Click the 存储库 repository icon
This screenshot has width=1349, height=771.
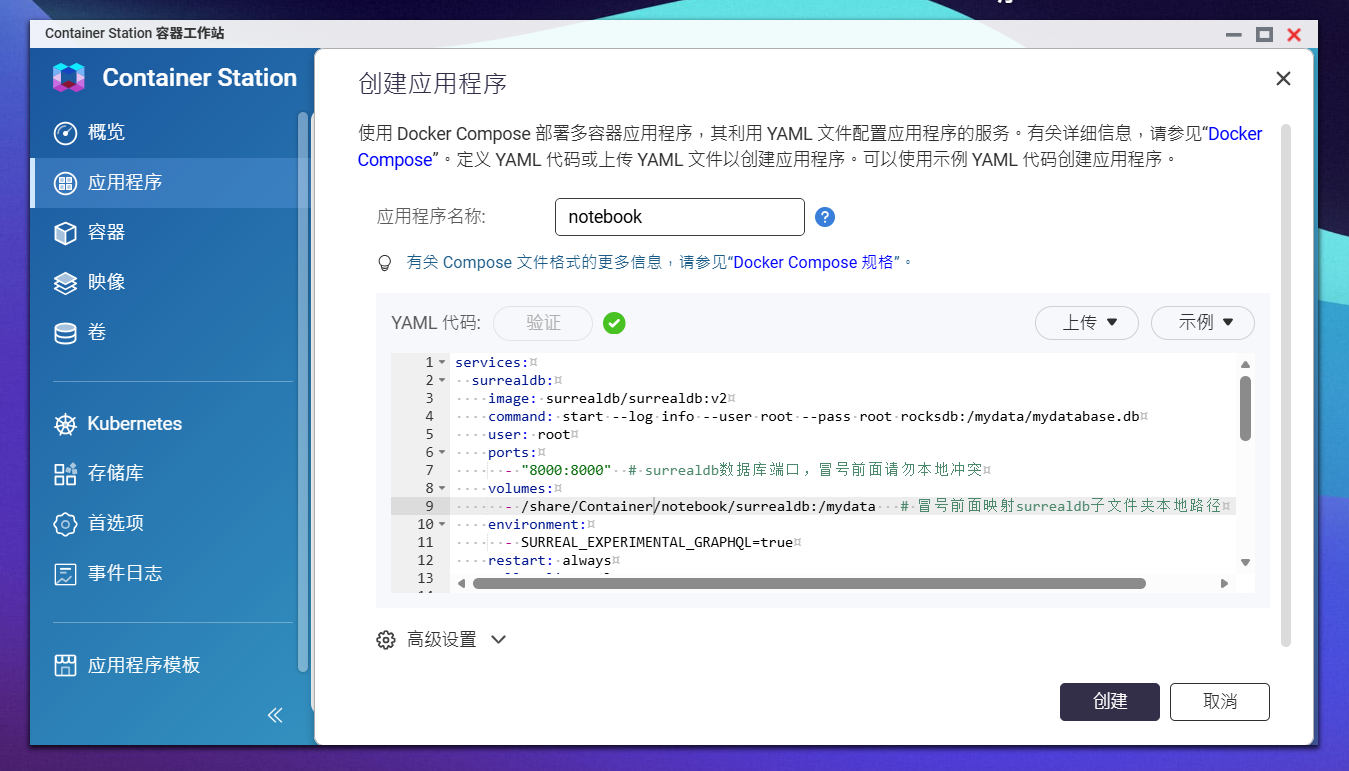[65, 474]
